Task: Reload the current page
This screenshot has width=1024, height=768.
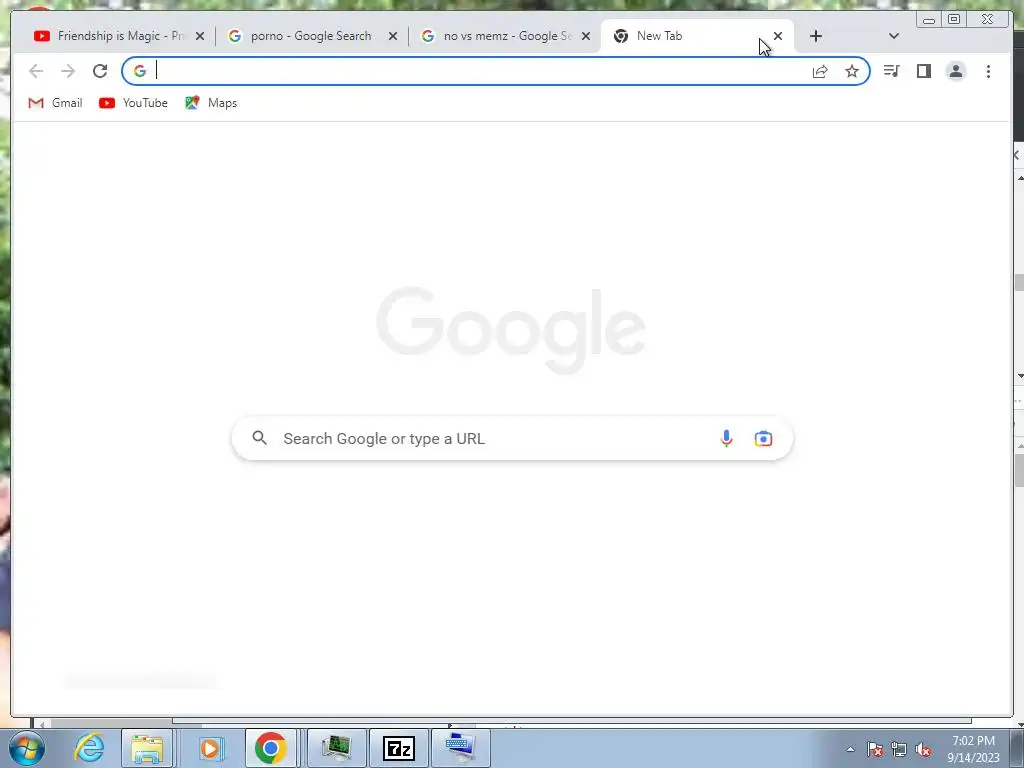Action: tap(100, 71)
